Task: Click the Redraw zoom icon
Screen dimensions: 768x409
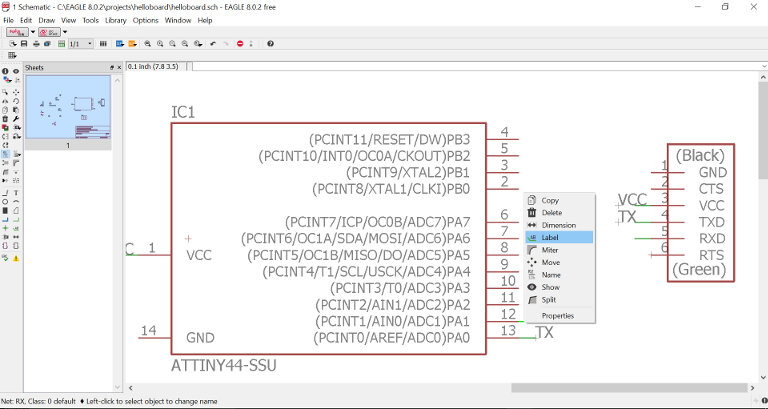Action: pos(185,44)
